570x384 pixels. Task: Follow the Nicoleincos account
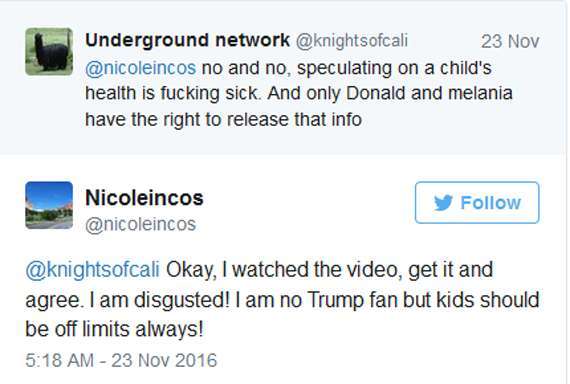(x=477, y=203)
